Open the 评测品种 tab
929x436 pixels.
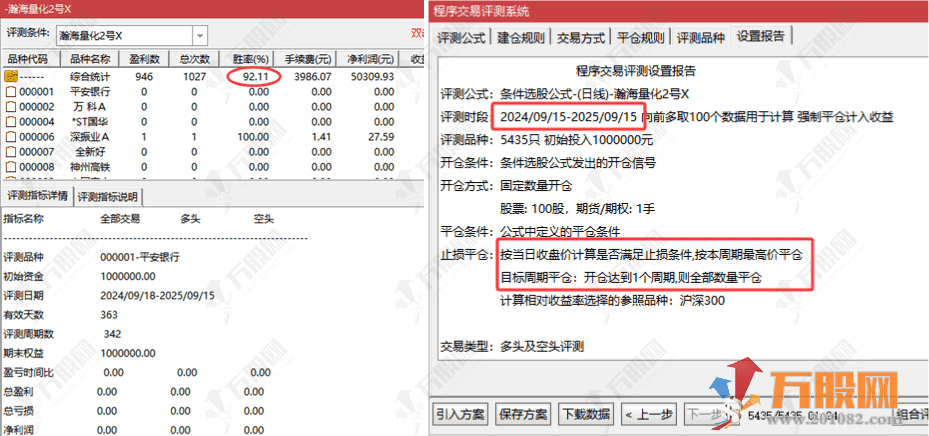[x=701, y=37]
